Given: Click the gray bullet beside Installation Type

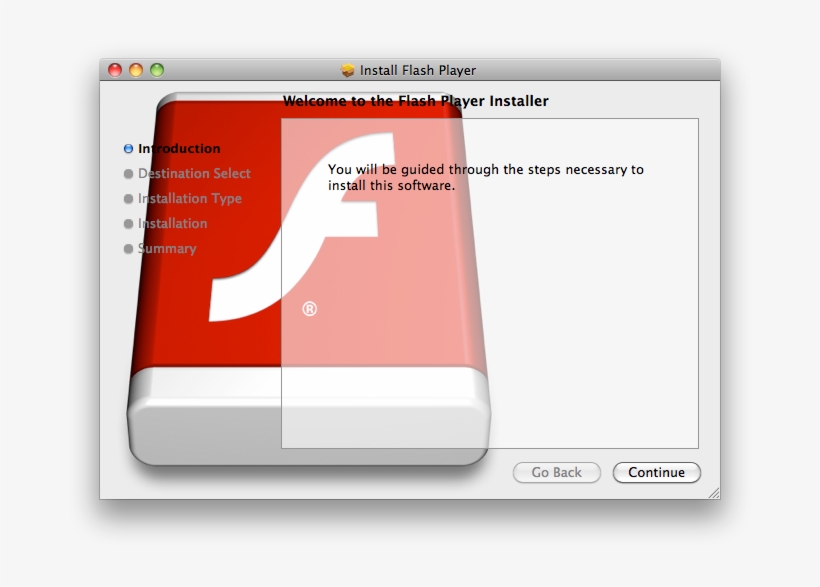Looking at the screenshot, I should click(x=129, y=199).
